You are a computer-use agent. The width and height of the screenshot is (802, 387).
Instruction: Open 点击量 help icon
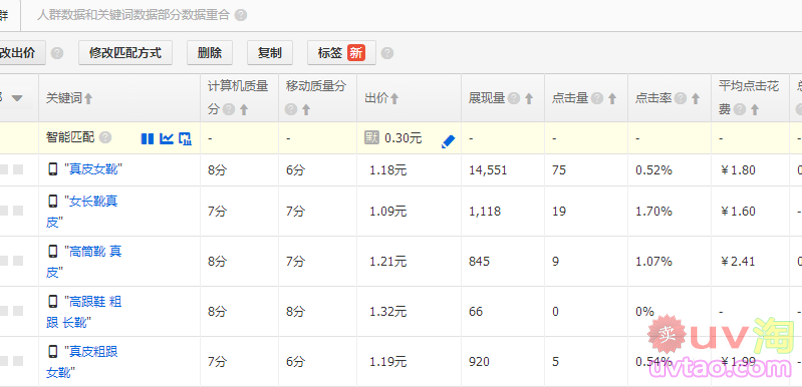pyautogui.click(x=597, y=99)
